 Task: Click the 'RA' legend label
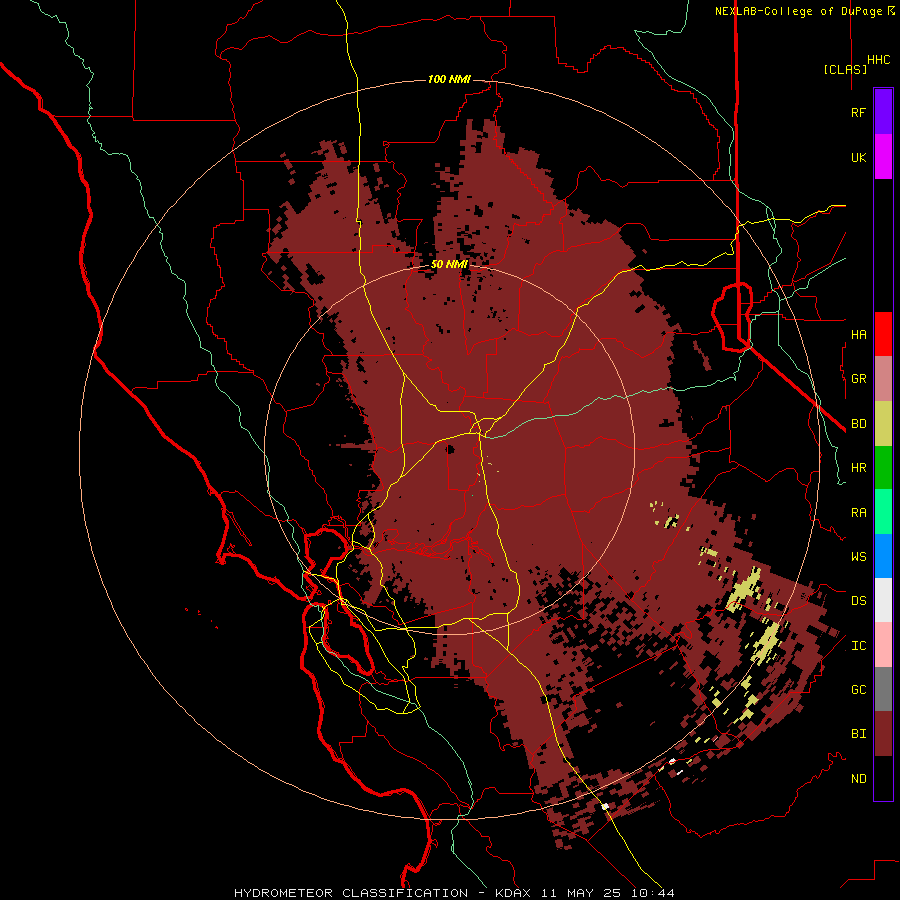point(858,513)
